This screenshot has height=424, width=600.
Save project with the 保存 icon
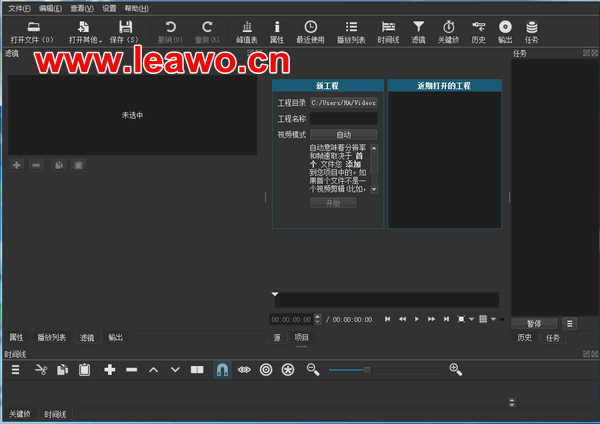pyautogui.click(x=124, y=31)
